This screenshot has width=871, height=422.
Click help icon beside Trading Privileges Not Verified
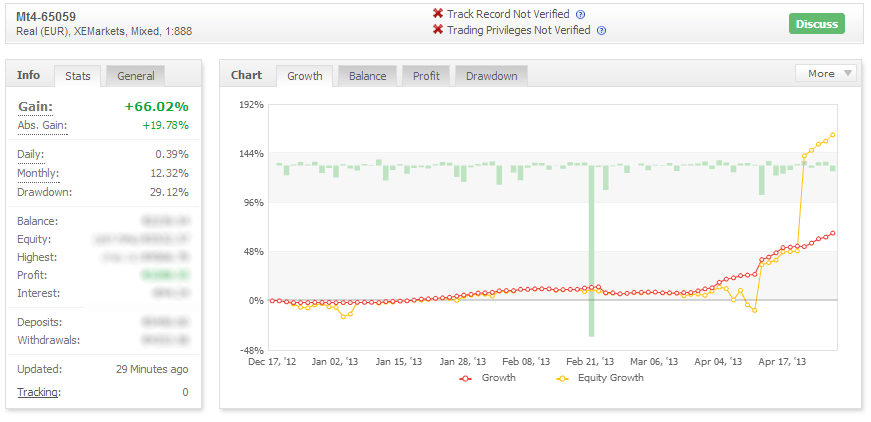(601, 31)
